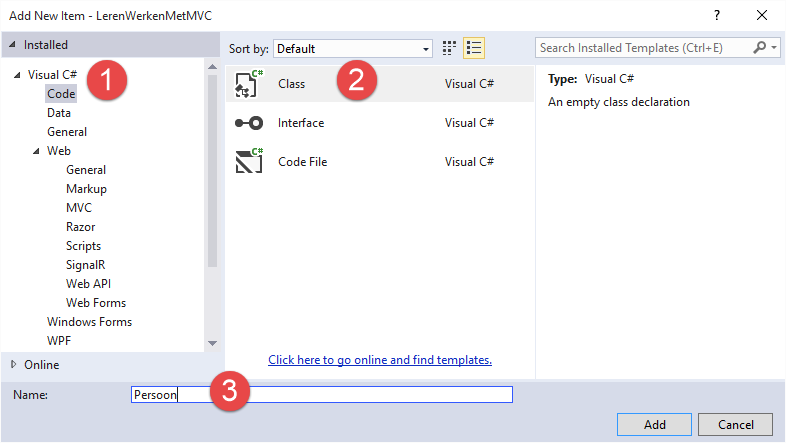Image resolution: width=786 pixels, height=443 pixels.
Task: Open the online templates link
Action: (380, 360)
